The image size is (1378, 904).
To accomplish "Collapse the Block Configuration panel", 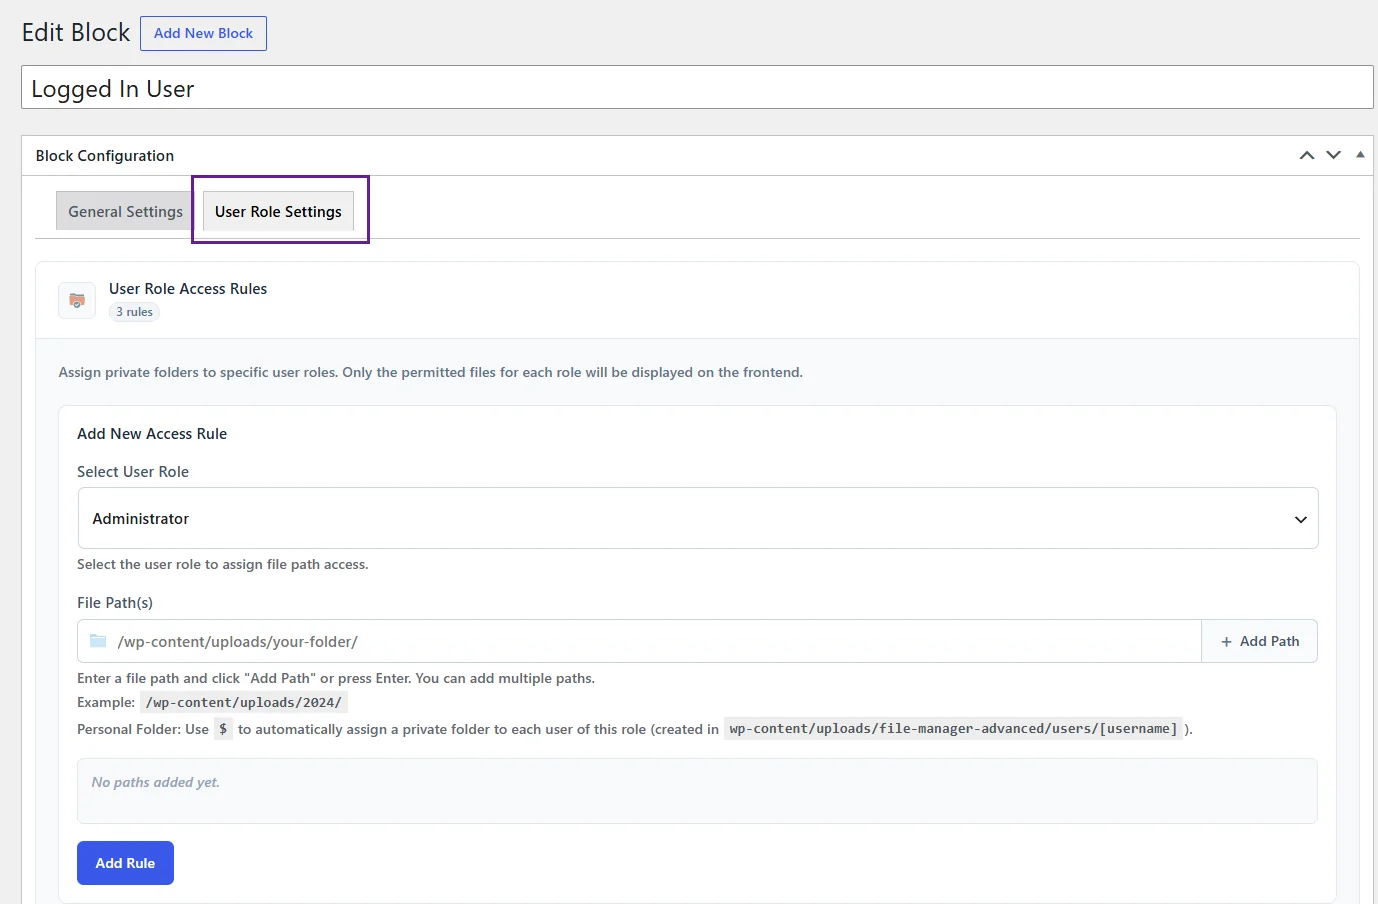I will 1360,155.
